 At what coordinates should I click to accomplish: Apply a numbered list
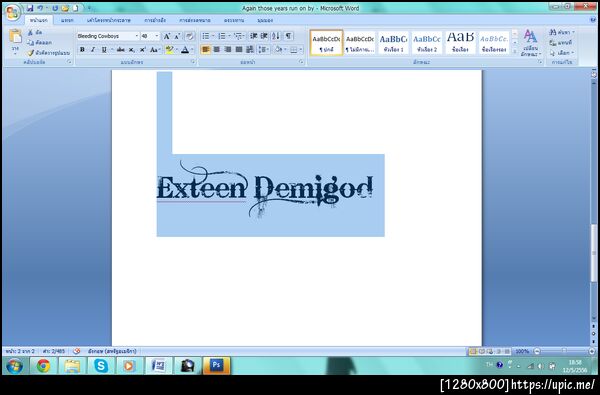point(222,36)
